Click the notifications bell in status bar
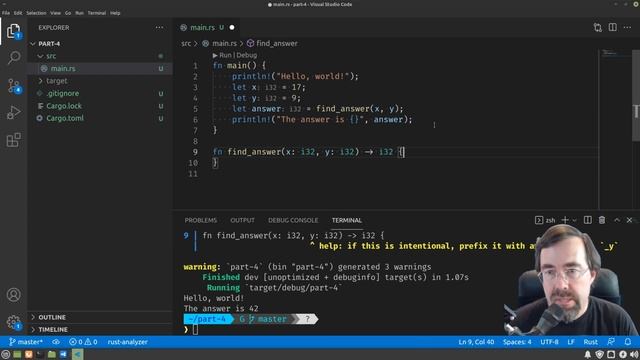The height and width of the screenshot is (360, 640). [x=628, y=342]
